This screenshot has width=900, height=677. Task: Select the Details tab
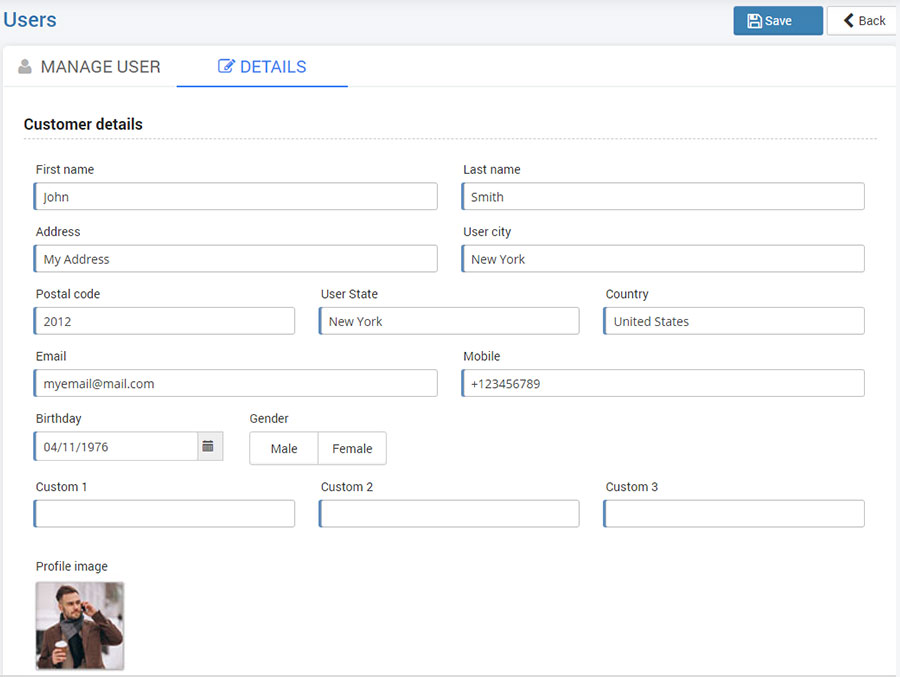[262, 67]
